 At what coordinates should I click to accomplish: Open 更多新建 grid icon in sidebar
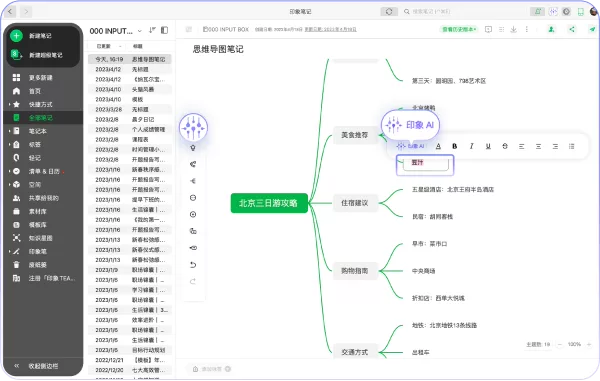pyautogui.click(x=16, y=78)
